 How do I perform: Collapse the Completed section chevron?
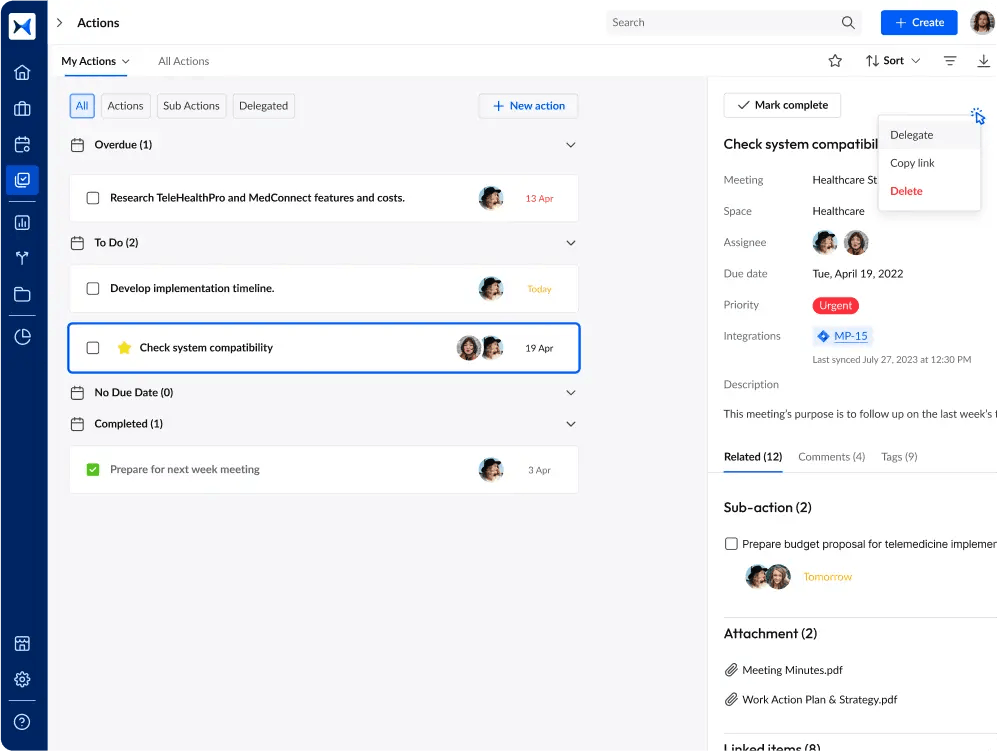(x=571, y=424)
